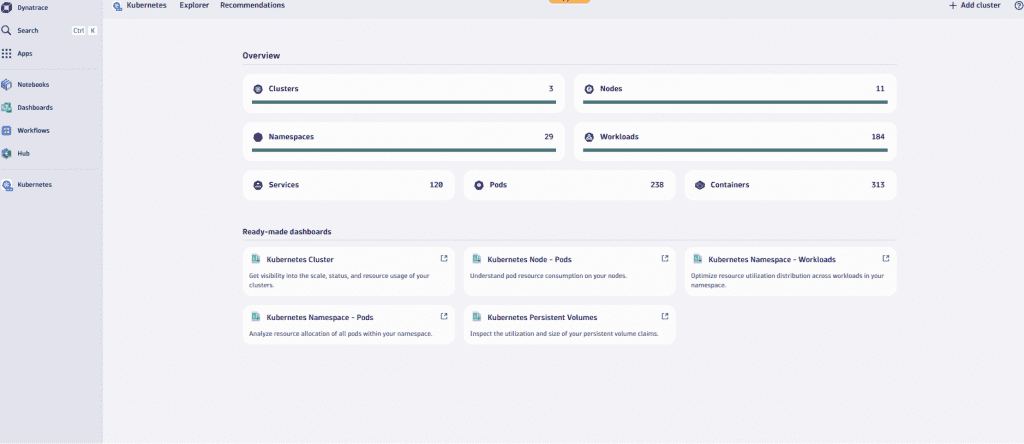This screenshot has height=444, width=1024.
Task: Click the Kubernetes Persistent Volumes dashboard icon
Action: pos(477,317)
